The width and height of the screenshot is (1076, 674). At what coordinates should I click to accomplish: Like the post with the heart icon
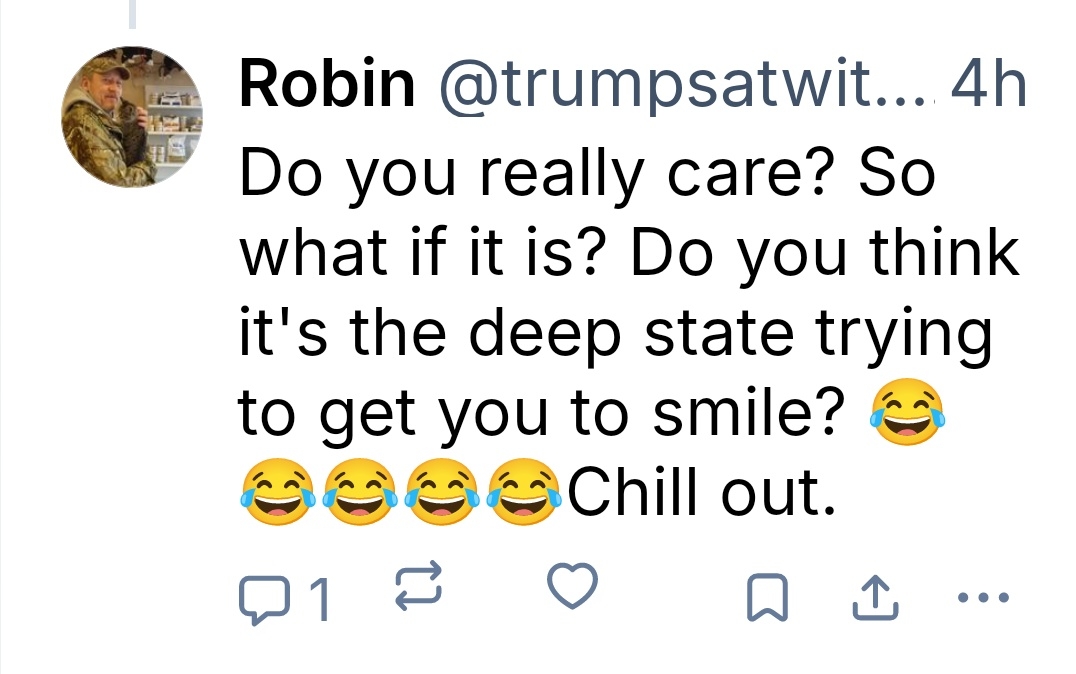pos(574,587)
